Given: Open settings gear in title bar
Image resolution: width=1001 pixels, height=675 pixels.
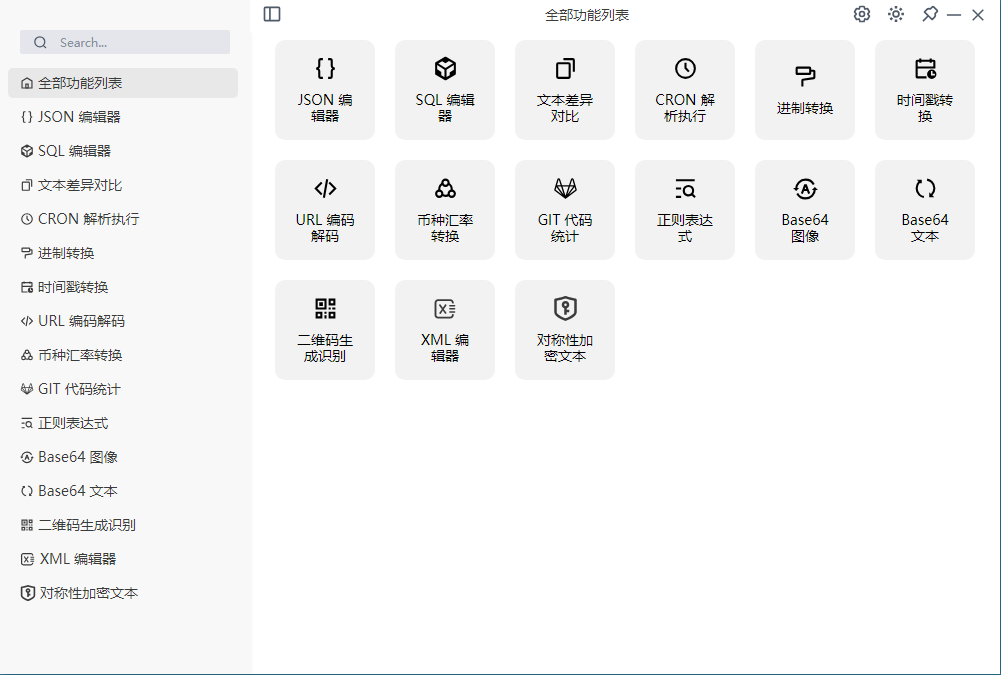Looking at the screenshot, I should (x=862, y=14).
